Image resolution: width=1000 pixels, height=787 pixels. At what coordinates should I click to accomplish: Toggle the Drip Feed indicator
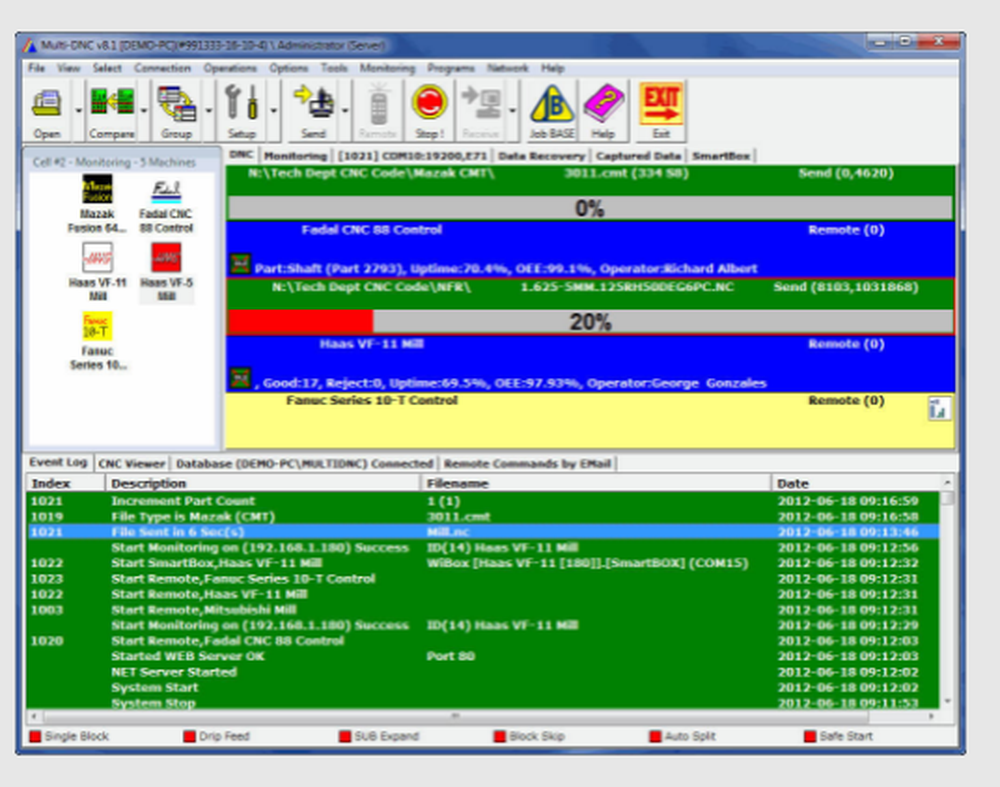(189, 737)
